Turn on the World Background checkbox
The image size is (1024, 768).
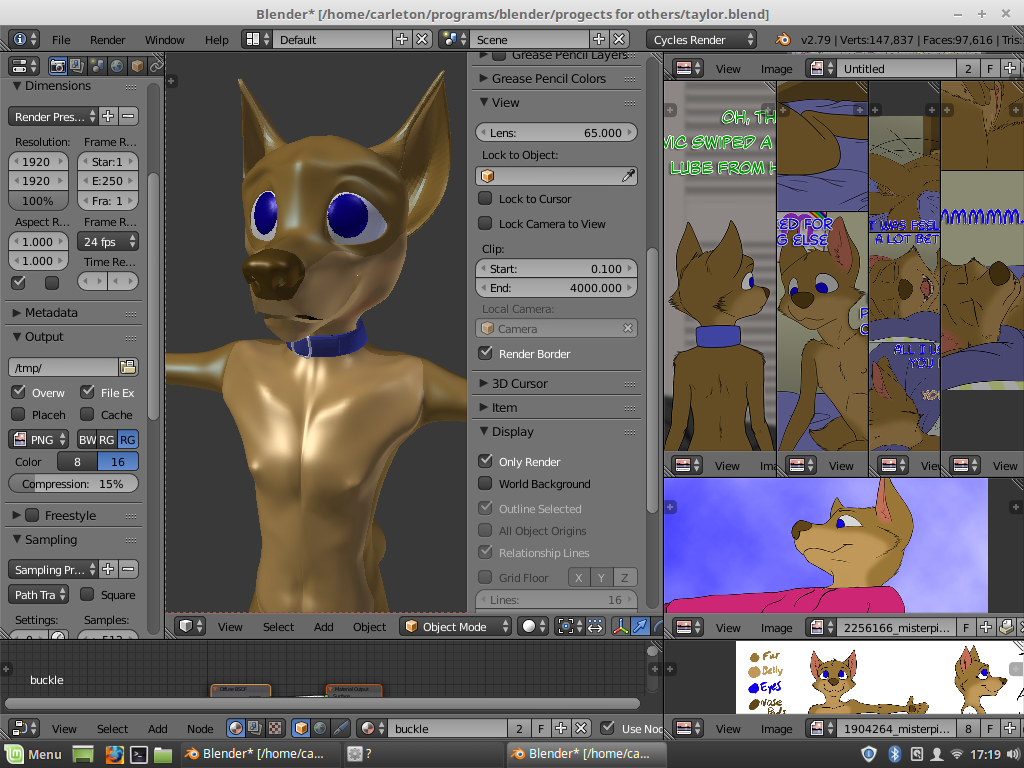(486, 484)
